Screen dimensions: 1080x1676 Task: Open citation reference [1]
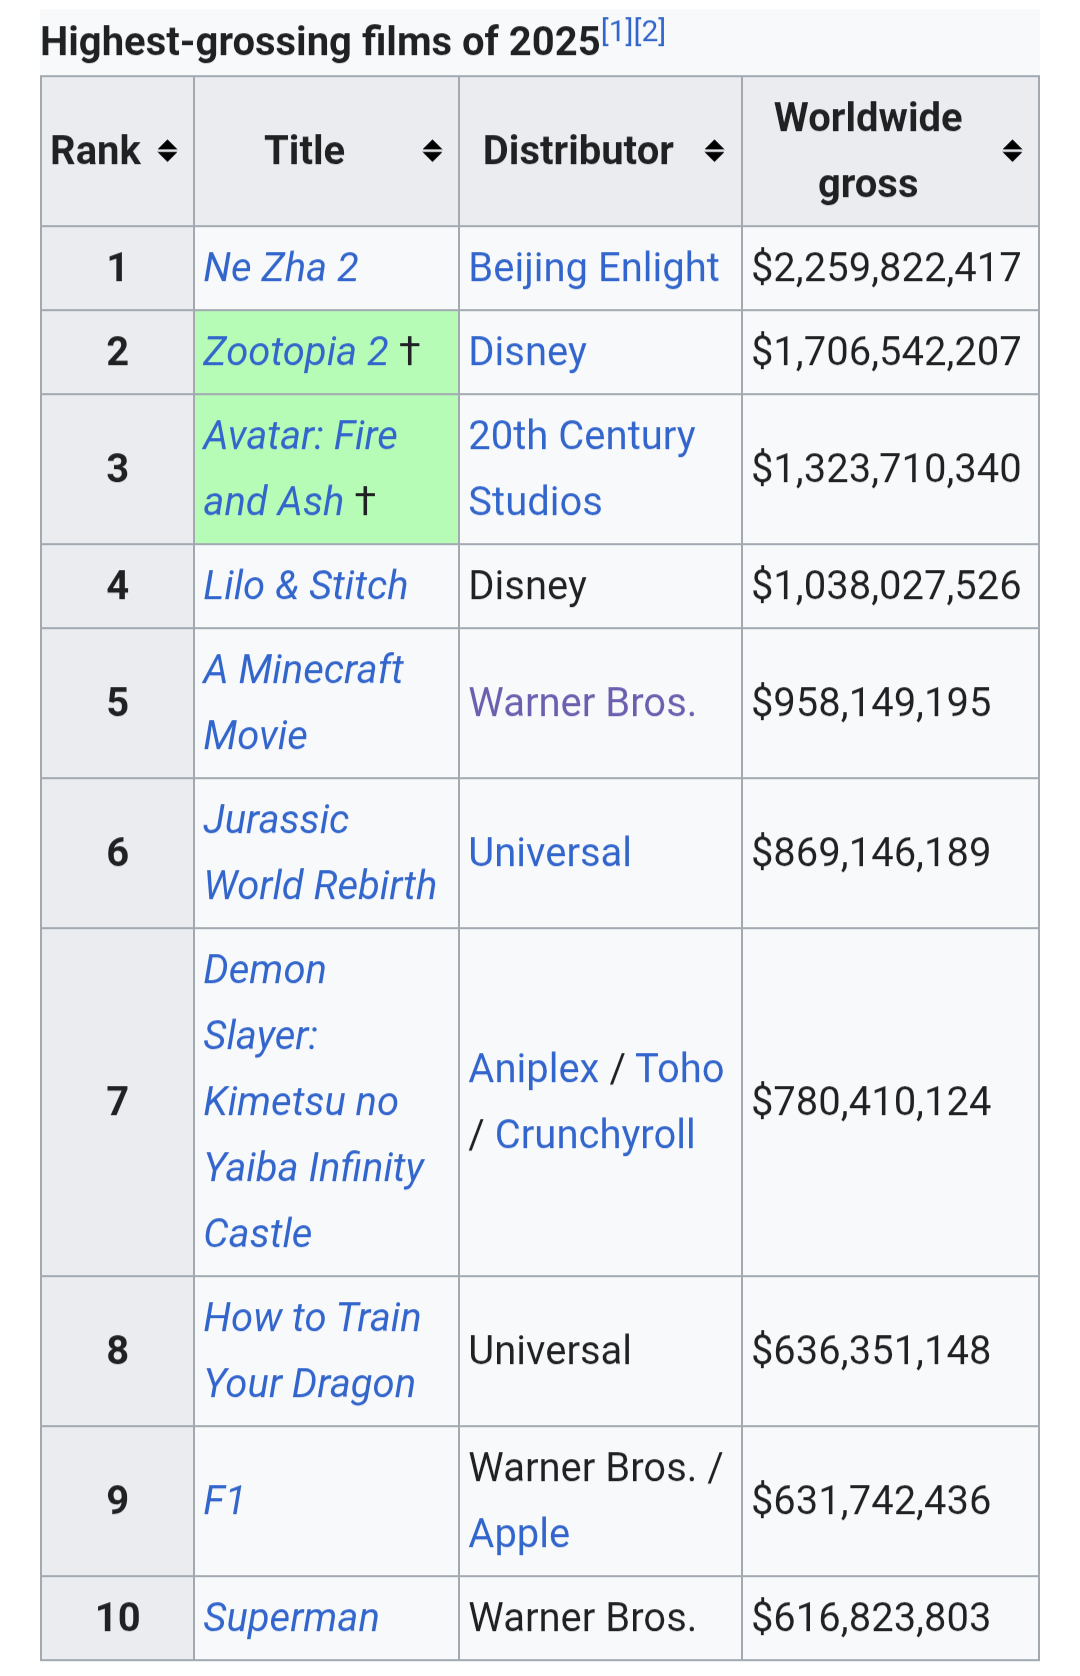617,32
